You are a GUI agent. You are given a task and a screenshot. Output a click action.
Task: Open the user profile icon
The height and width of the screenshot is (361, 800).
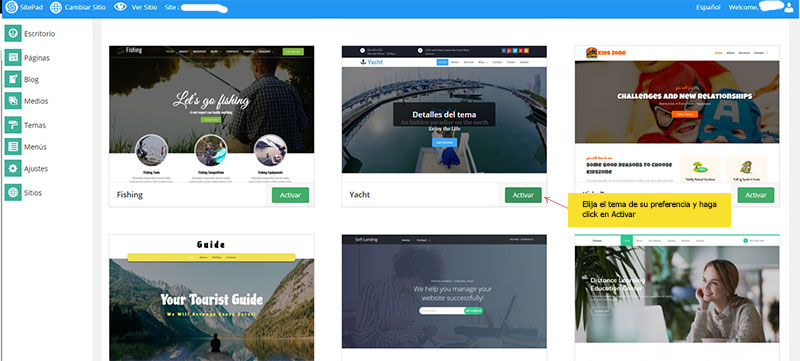(789, 8)
